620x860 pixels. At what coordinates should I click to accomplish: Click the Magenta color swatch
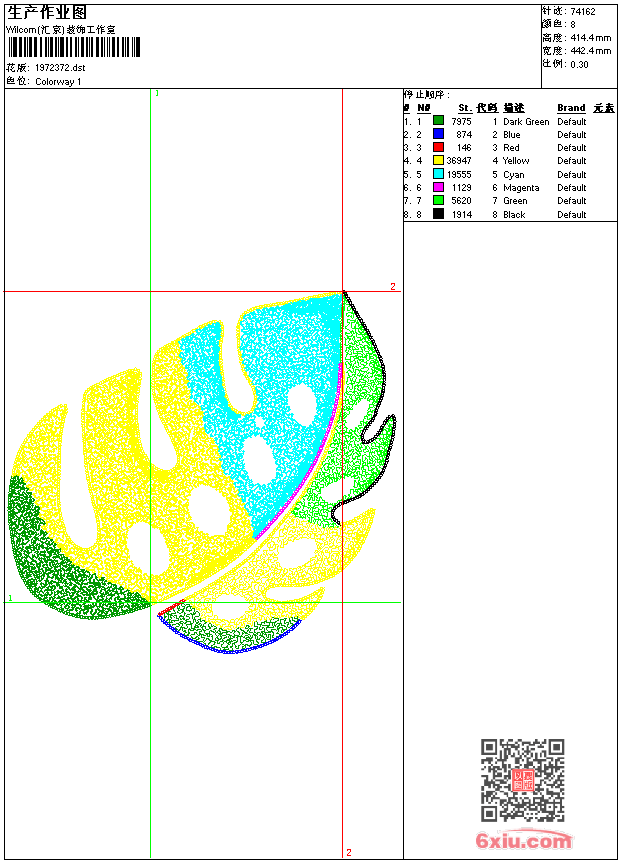click(438, 187)
